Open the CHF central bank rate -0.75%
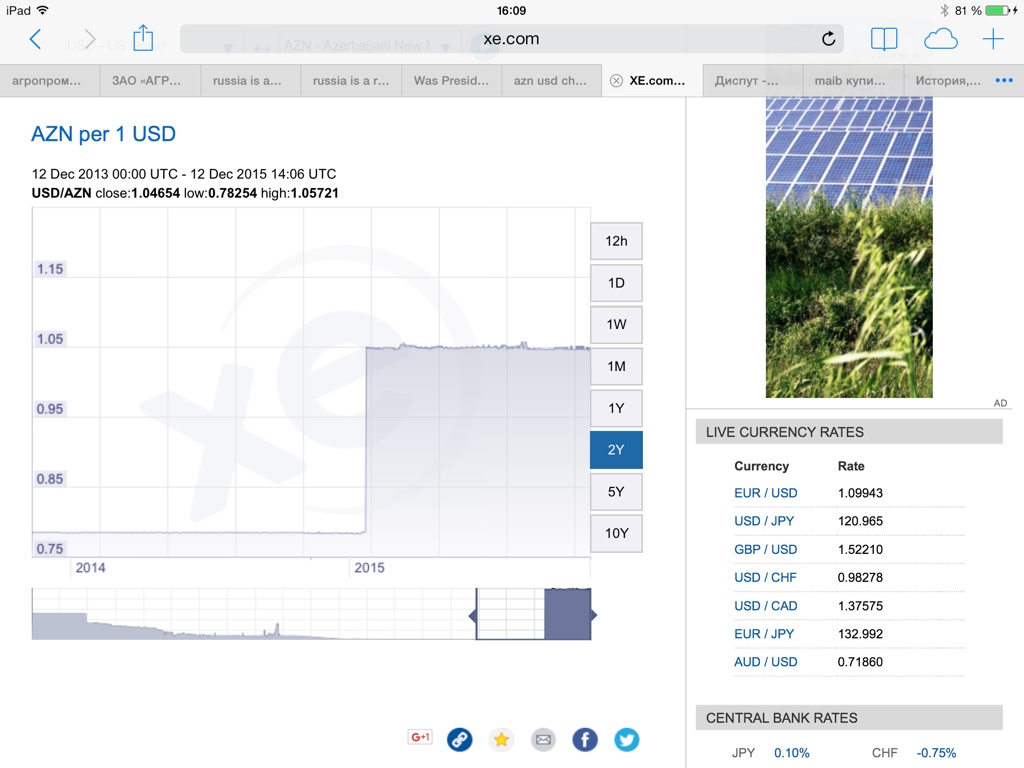1024x768 pixels. (x=936, y=753)
